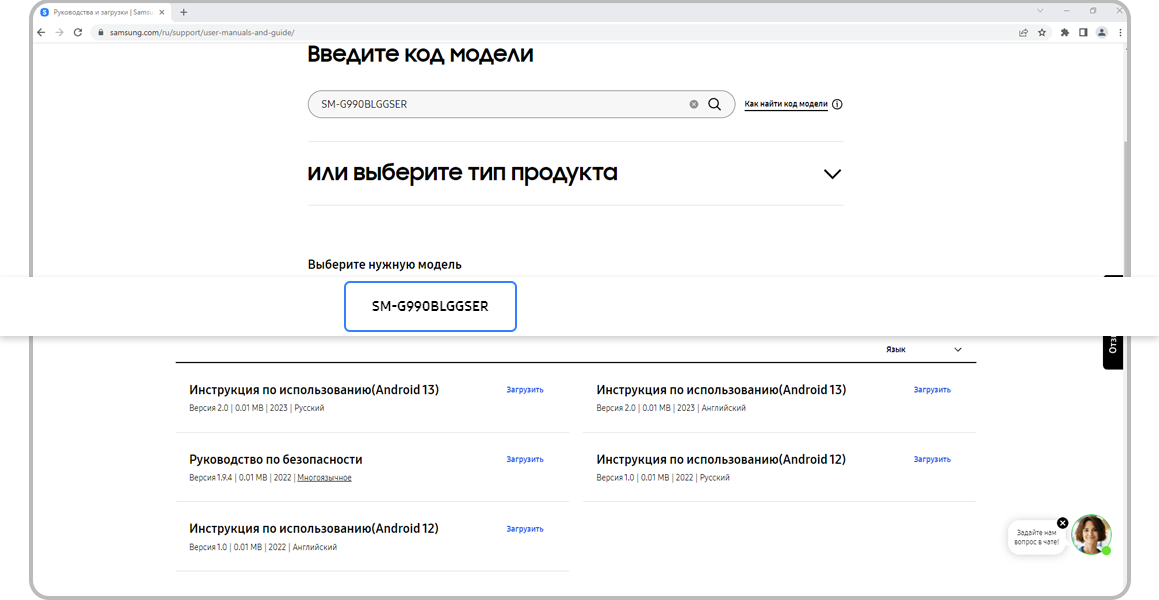Expand 'или выберите тип продукта' chevron
1159x600 pixels.
(832, 174)
